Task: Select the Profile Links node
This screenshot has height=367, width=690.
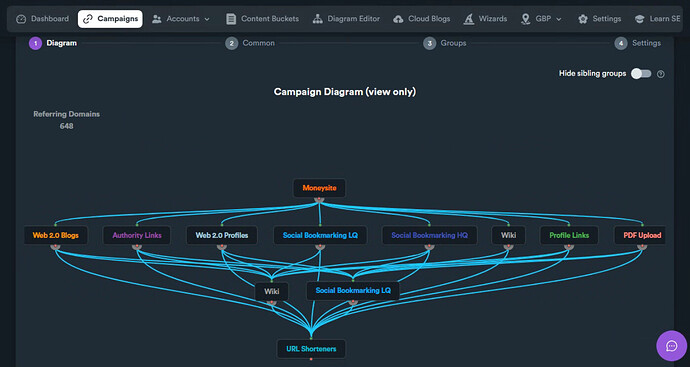Action: (569, 235)
